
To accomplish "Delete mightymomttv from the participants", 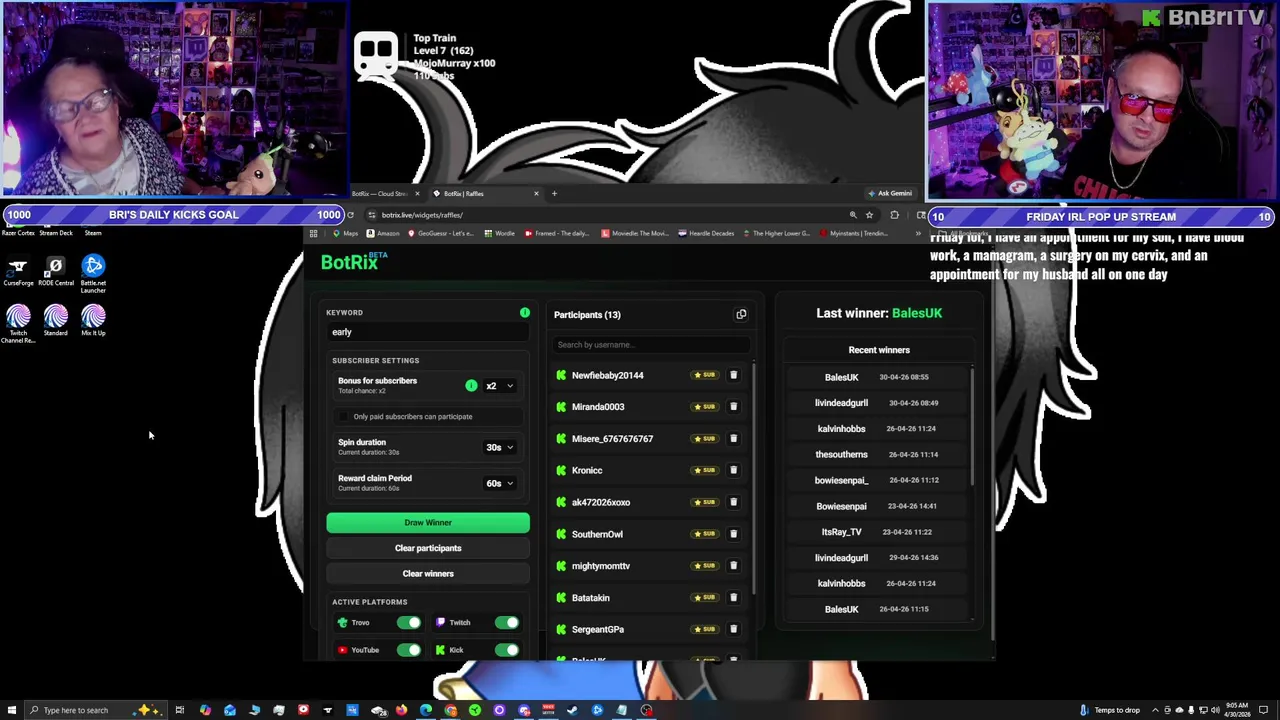I will 733,566.
